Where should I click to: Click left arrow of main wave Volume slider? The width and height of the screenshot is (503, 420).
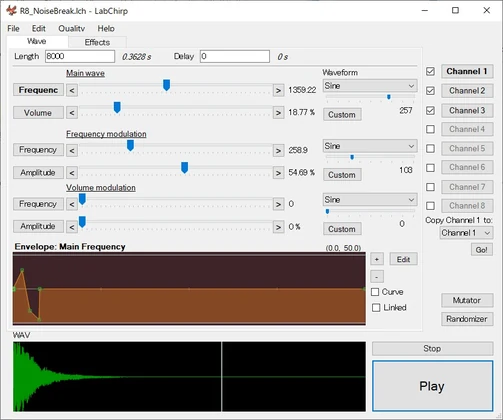[72, 113]
